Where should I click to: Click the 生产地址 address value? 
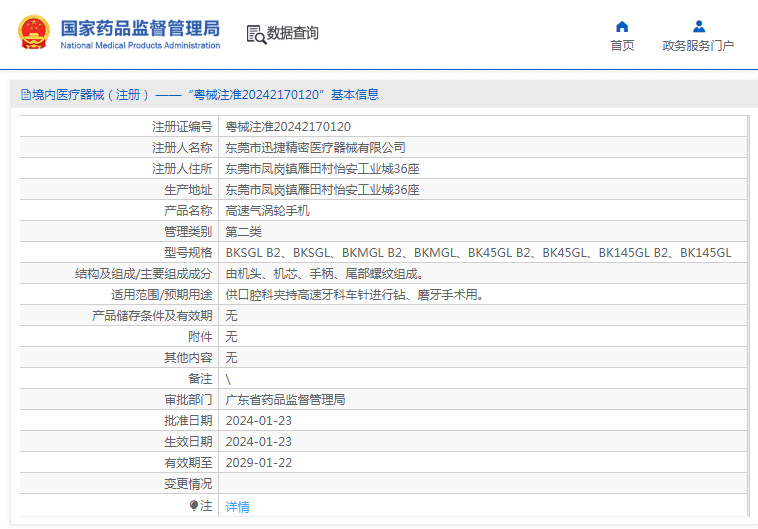point(322,190)
